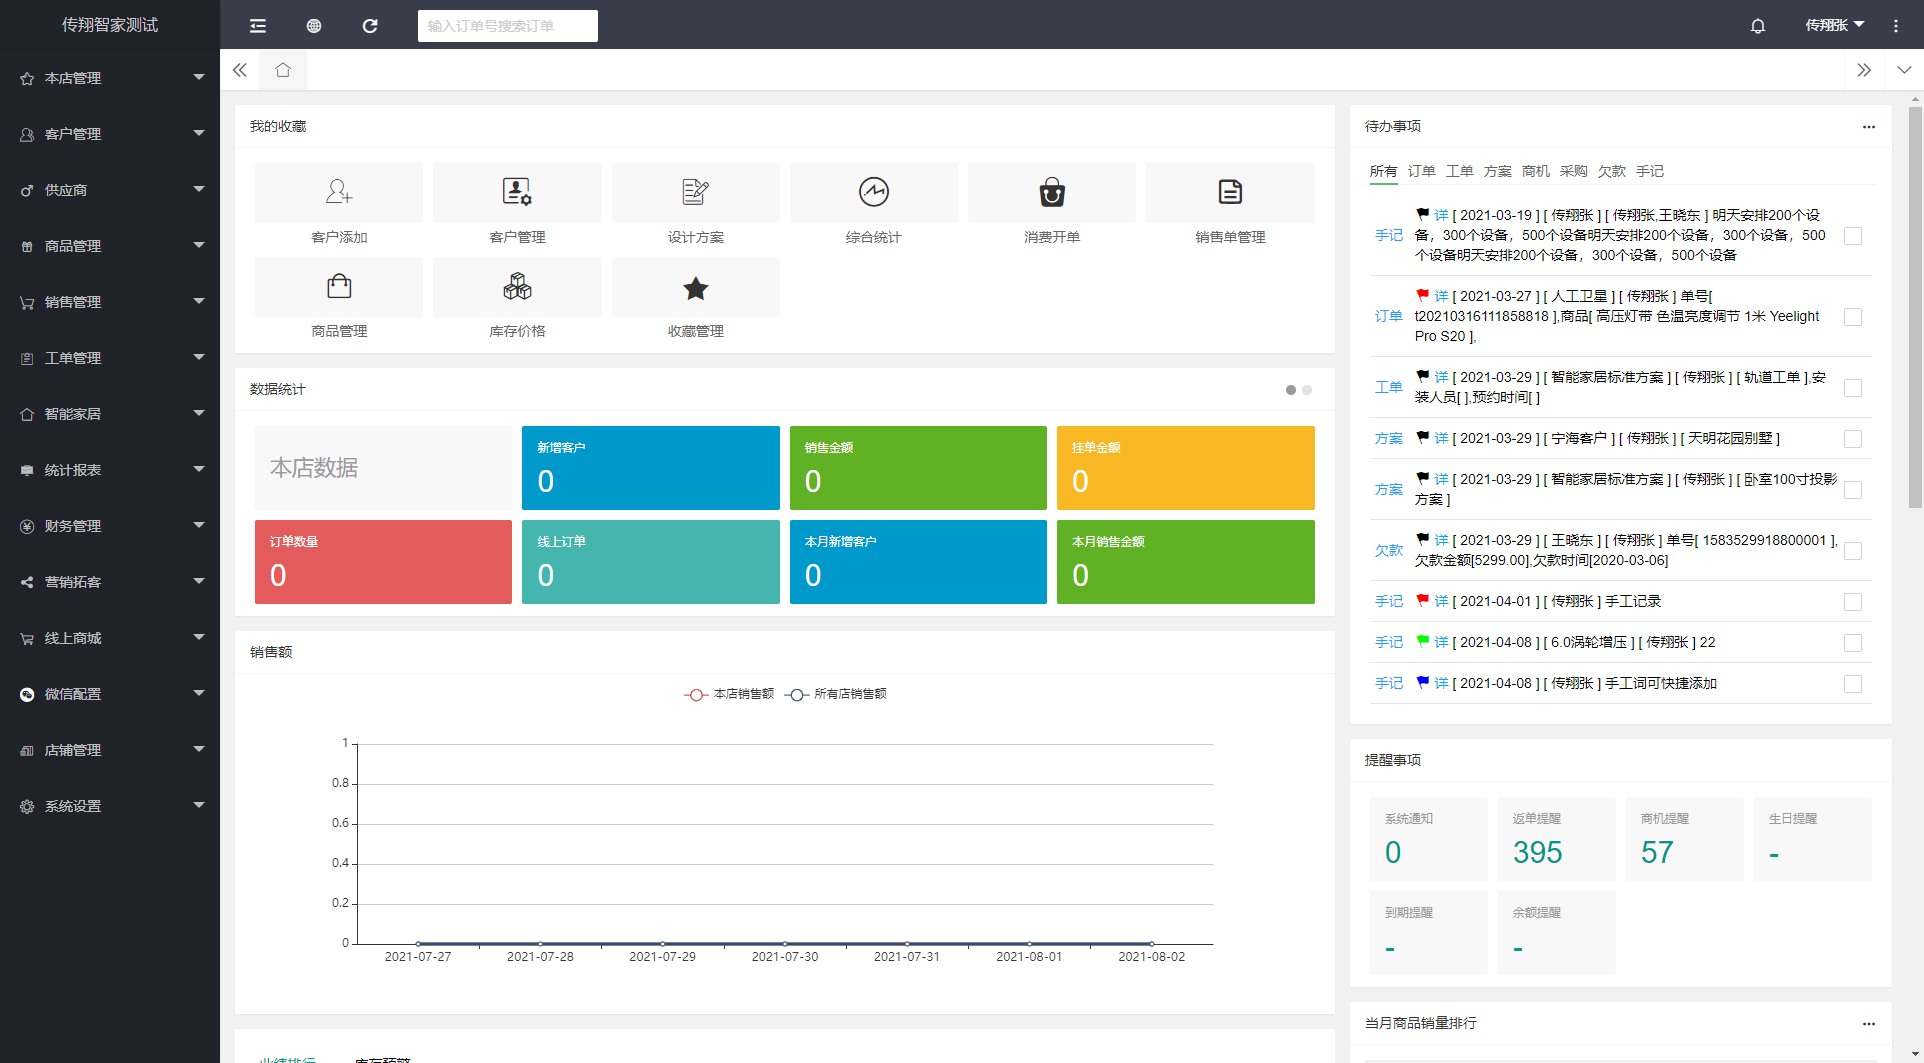Check the 欠款 王晓东 todo checkbox

click(x=1853, y=551)
